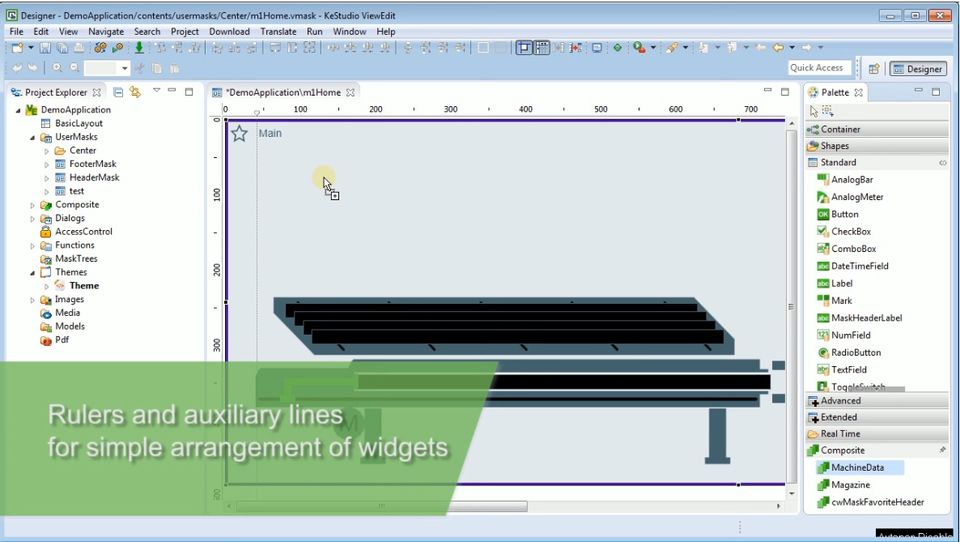Expand the Composite tree node
Image resolution: width=960 pixels, height=542 pixels.
click(x=32, y=205)
